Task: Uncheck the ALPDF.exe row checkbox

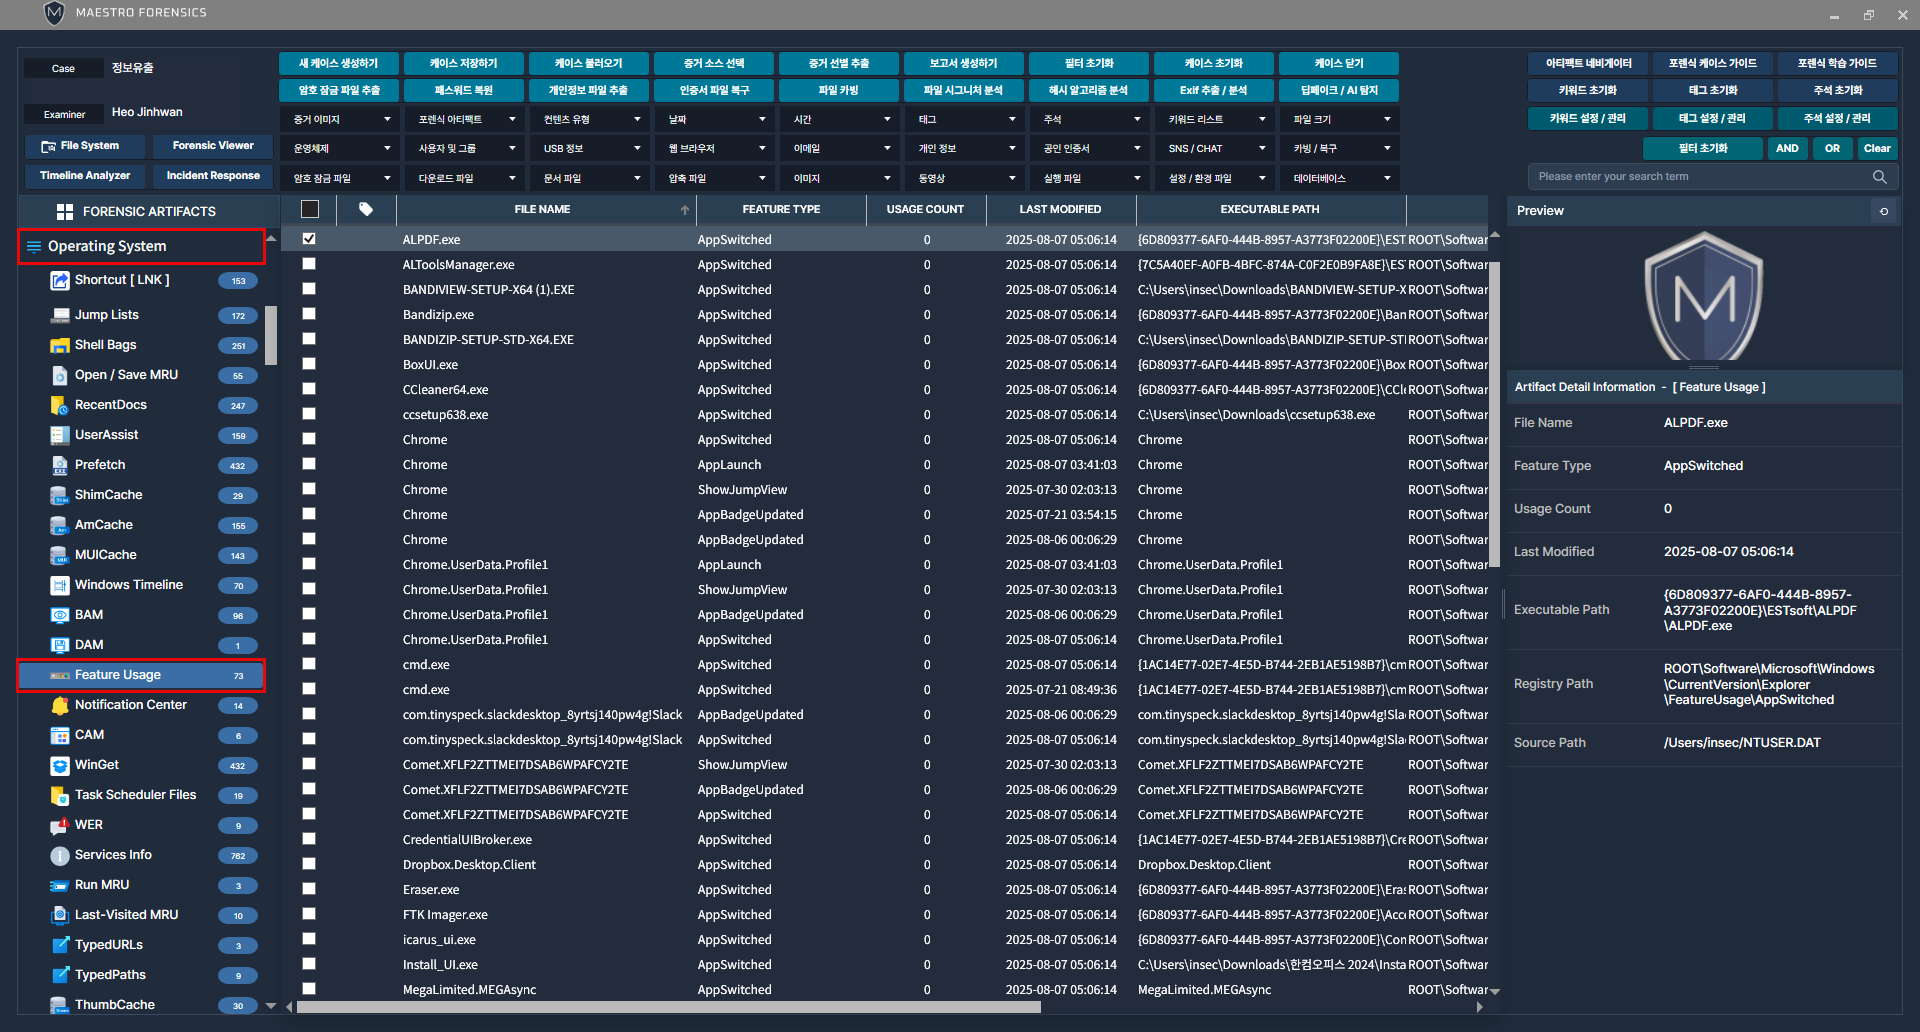Action: (309, 239)
